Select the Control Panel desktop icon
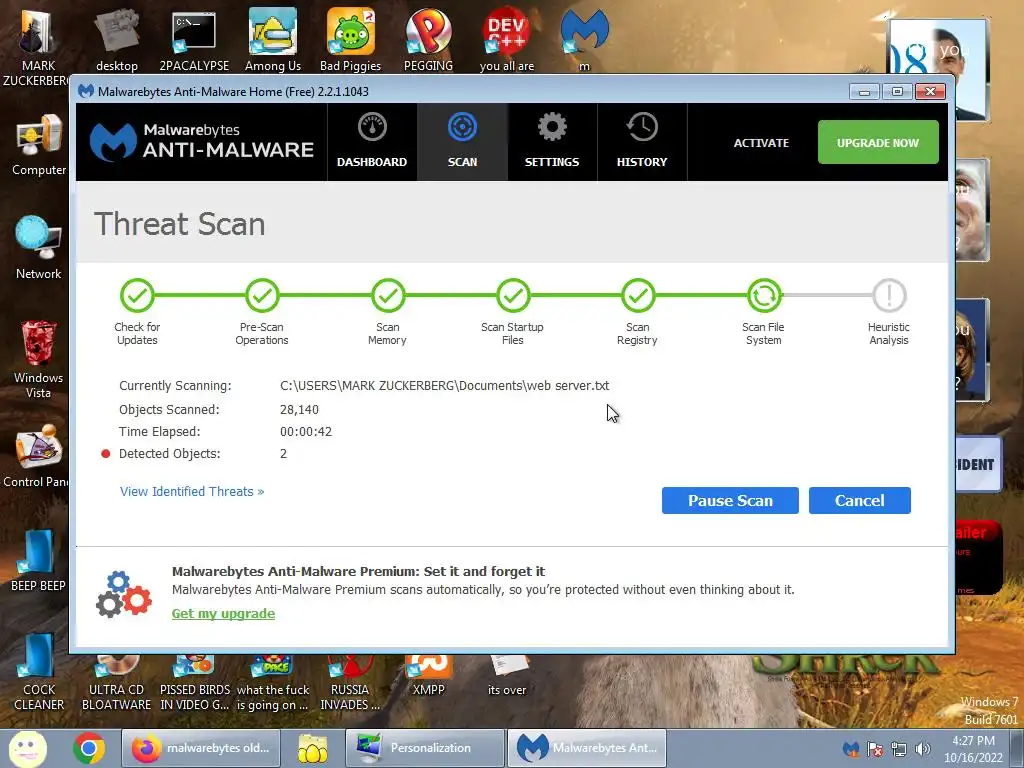 click(x=36, y=456)
